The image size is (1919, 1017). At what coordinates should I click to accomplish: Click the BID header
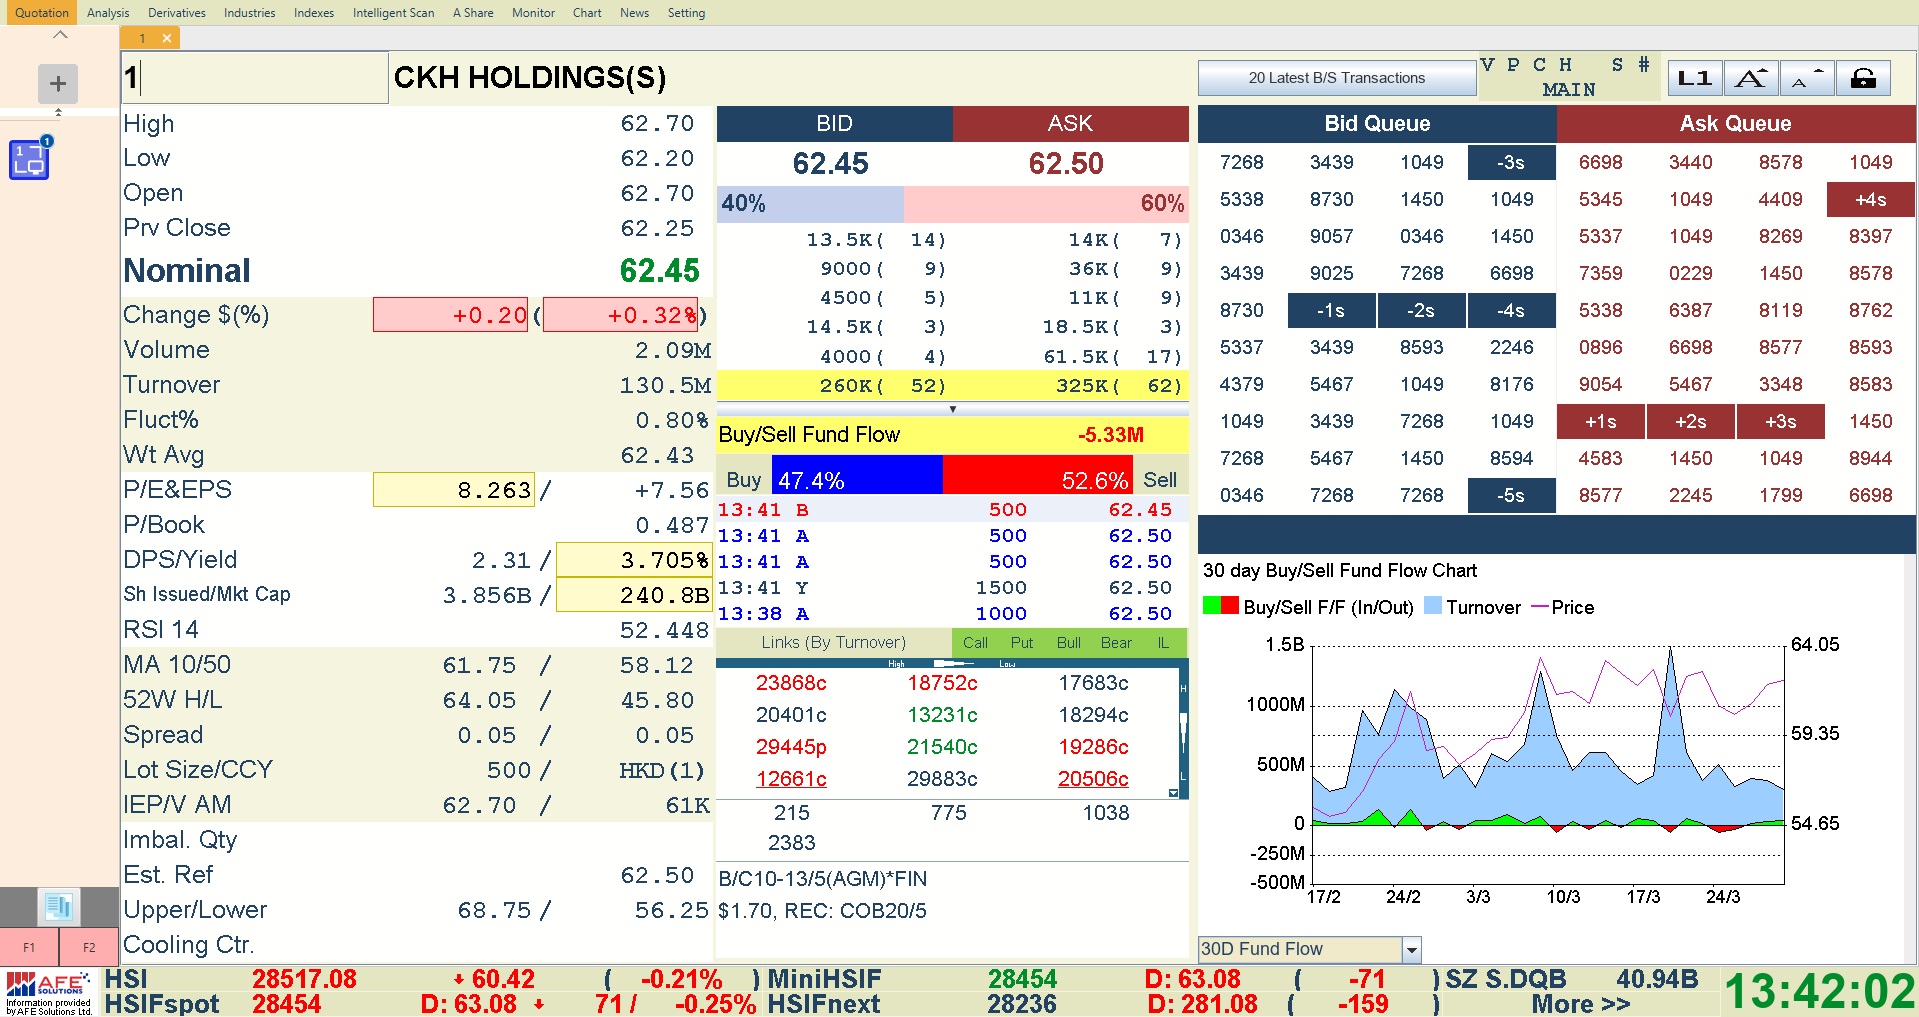coord(835,123)
